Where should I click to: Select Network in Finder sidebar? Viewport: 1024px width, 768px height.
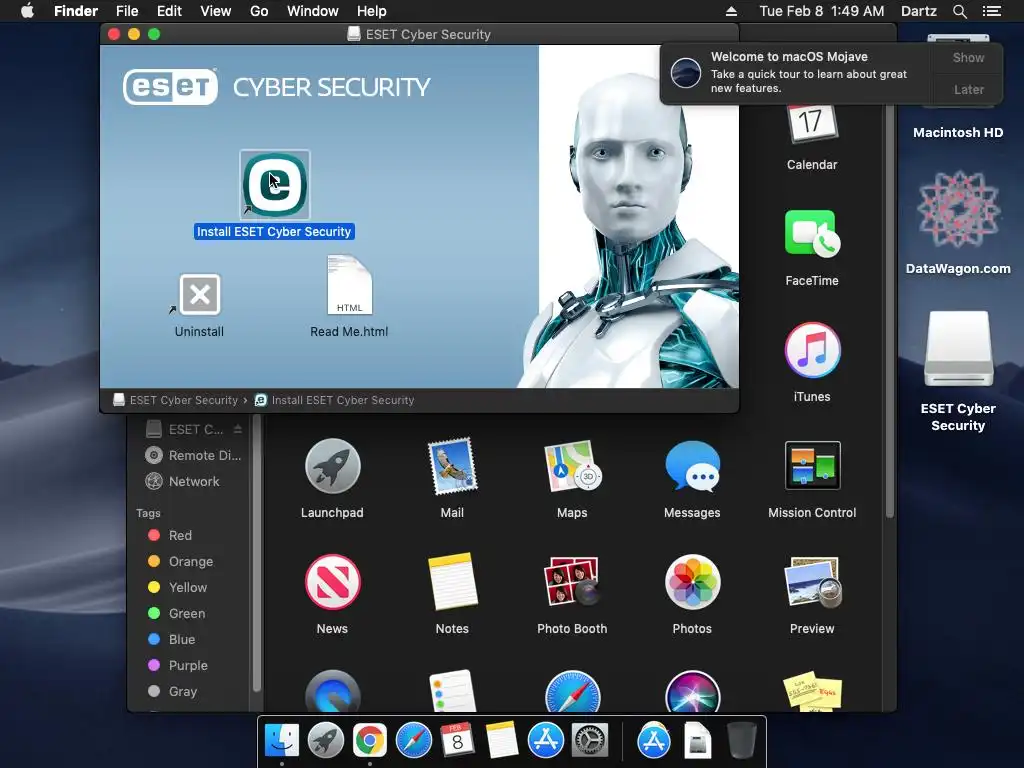(182, 482)
